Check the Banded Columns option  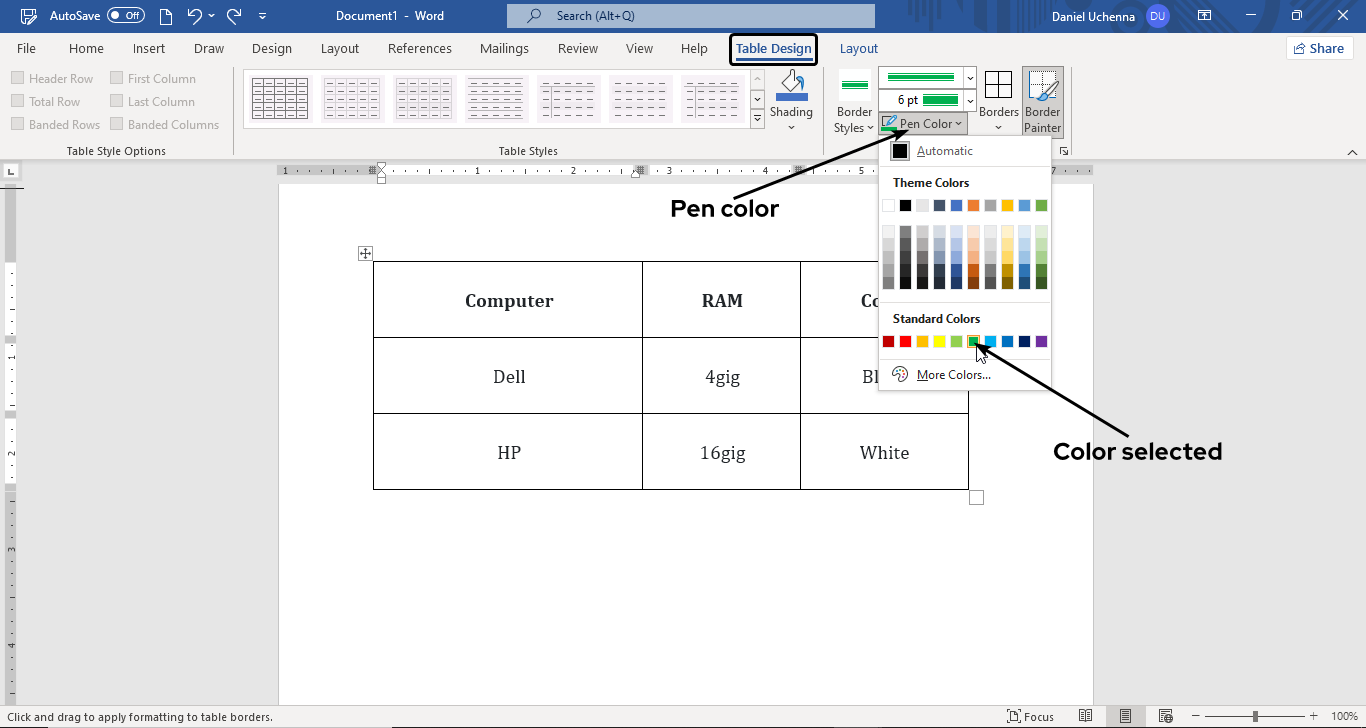117,125
